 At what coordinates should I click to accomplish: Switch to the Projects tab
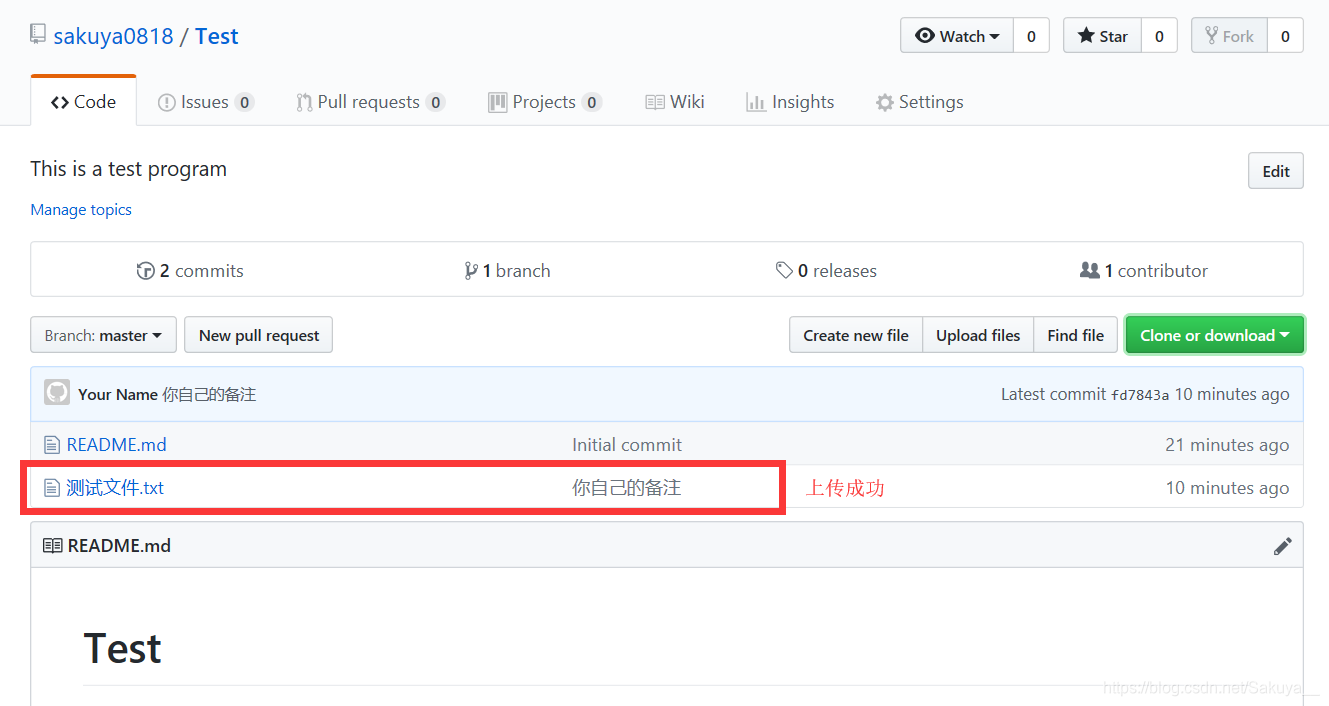coord(545,102)
